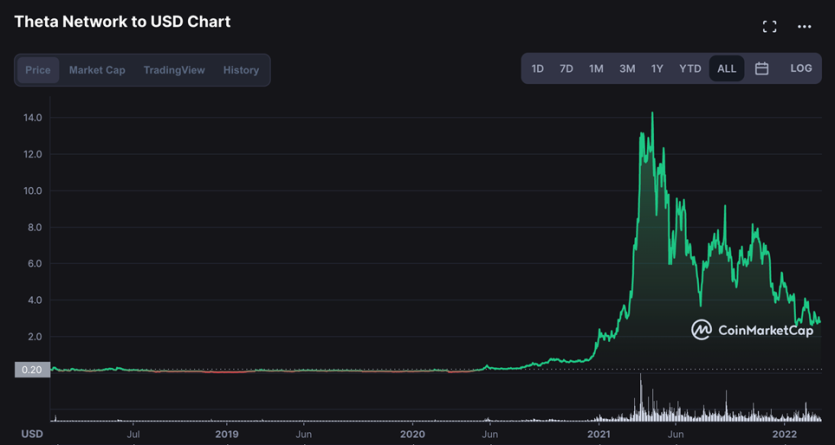Image resolution: width=835 pixels, height=445 pixels.
Task: Switch to the Market Cap tab
Action: (97, 70)
